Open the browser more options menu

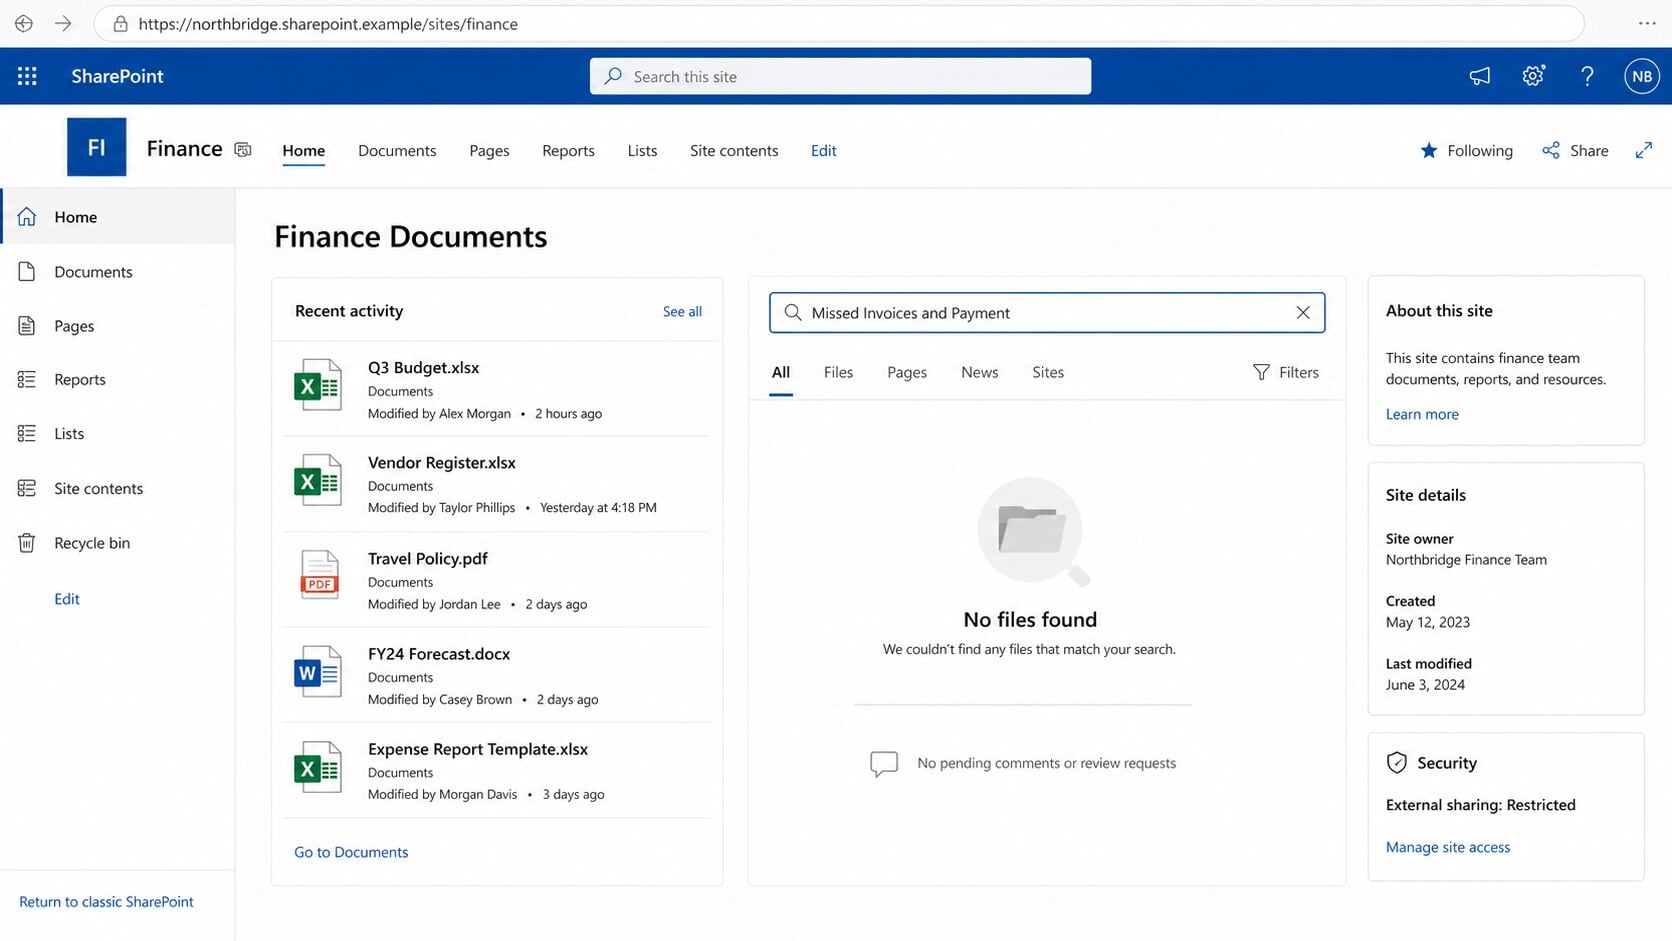click(x=1647, y=23)
